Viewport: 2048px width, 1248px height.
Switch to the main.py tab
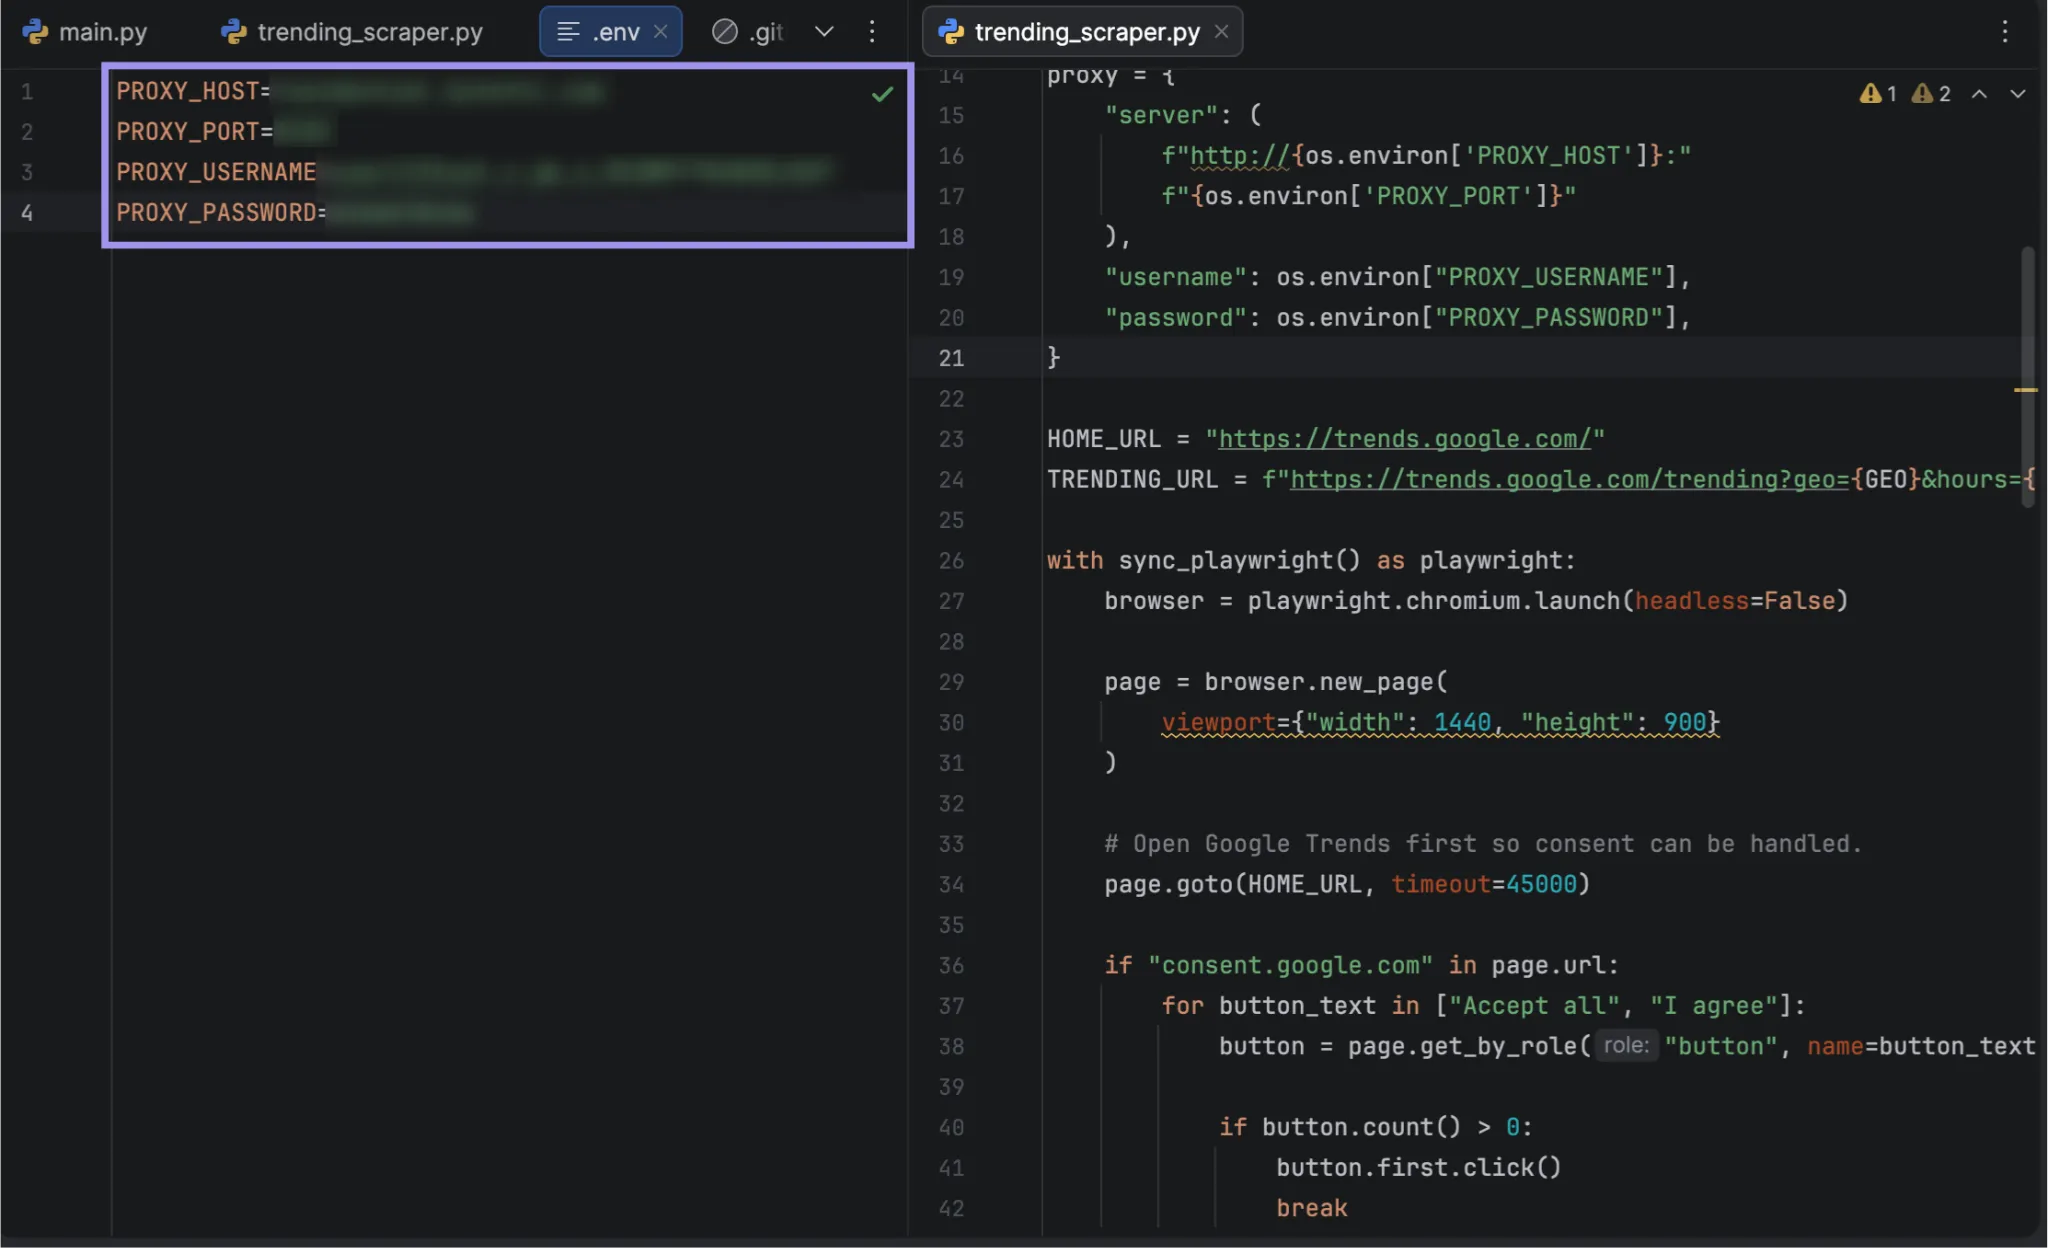click(85, 32)
